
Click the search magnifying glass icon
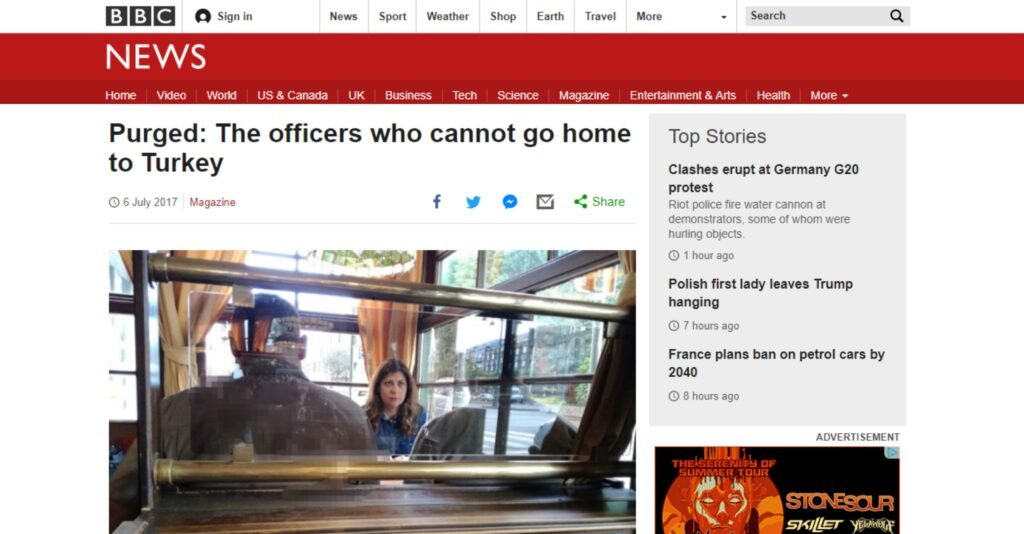coord(897,16)
